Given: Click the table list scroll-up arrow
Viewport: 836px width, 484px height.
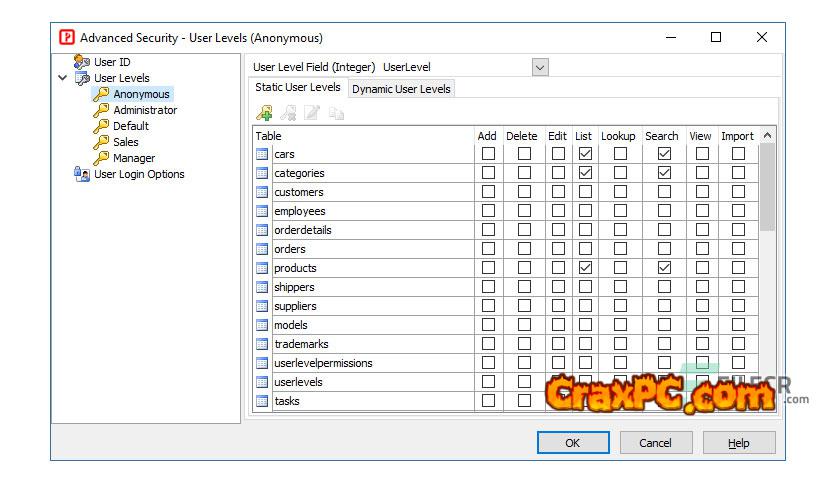Looking at the screenshot, I should click(x=767, y=136).
